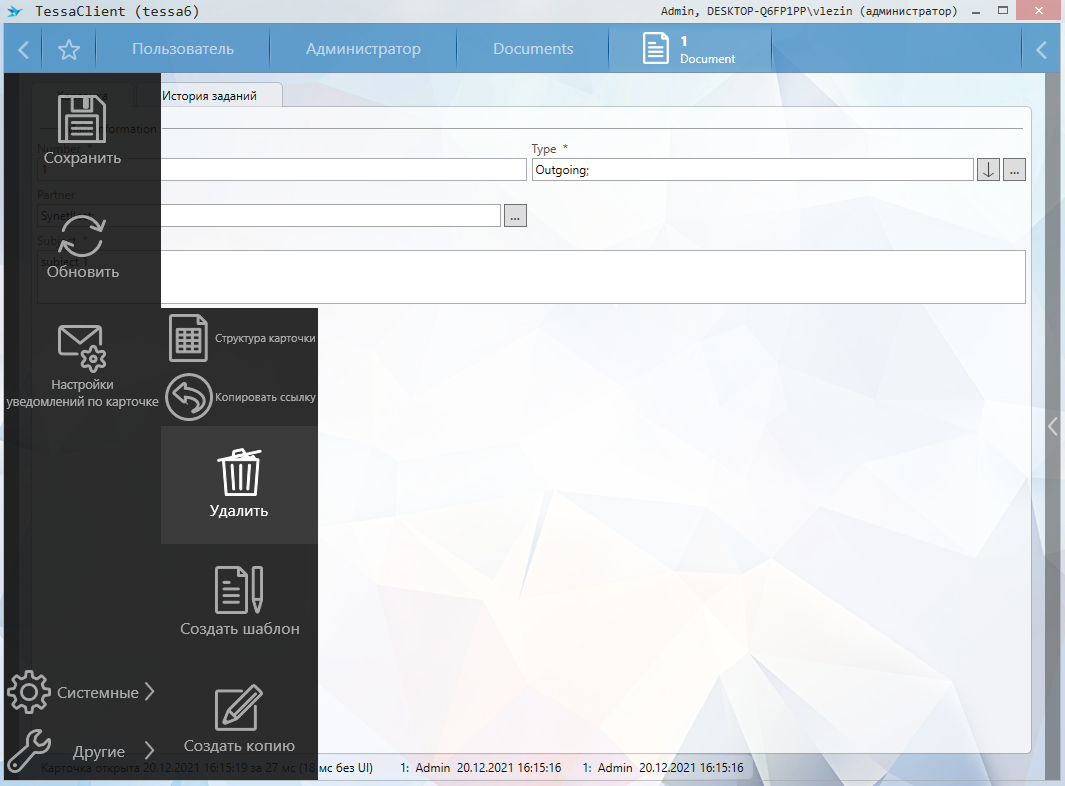
Task: Switch to the Documents workspace tab
Action: (x=533, y=49)
